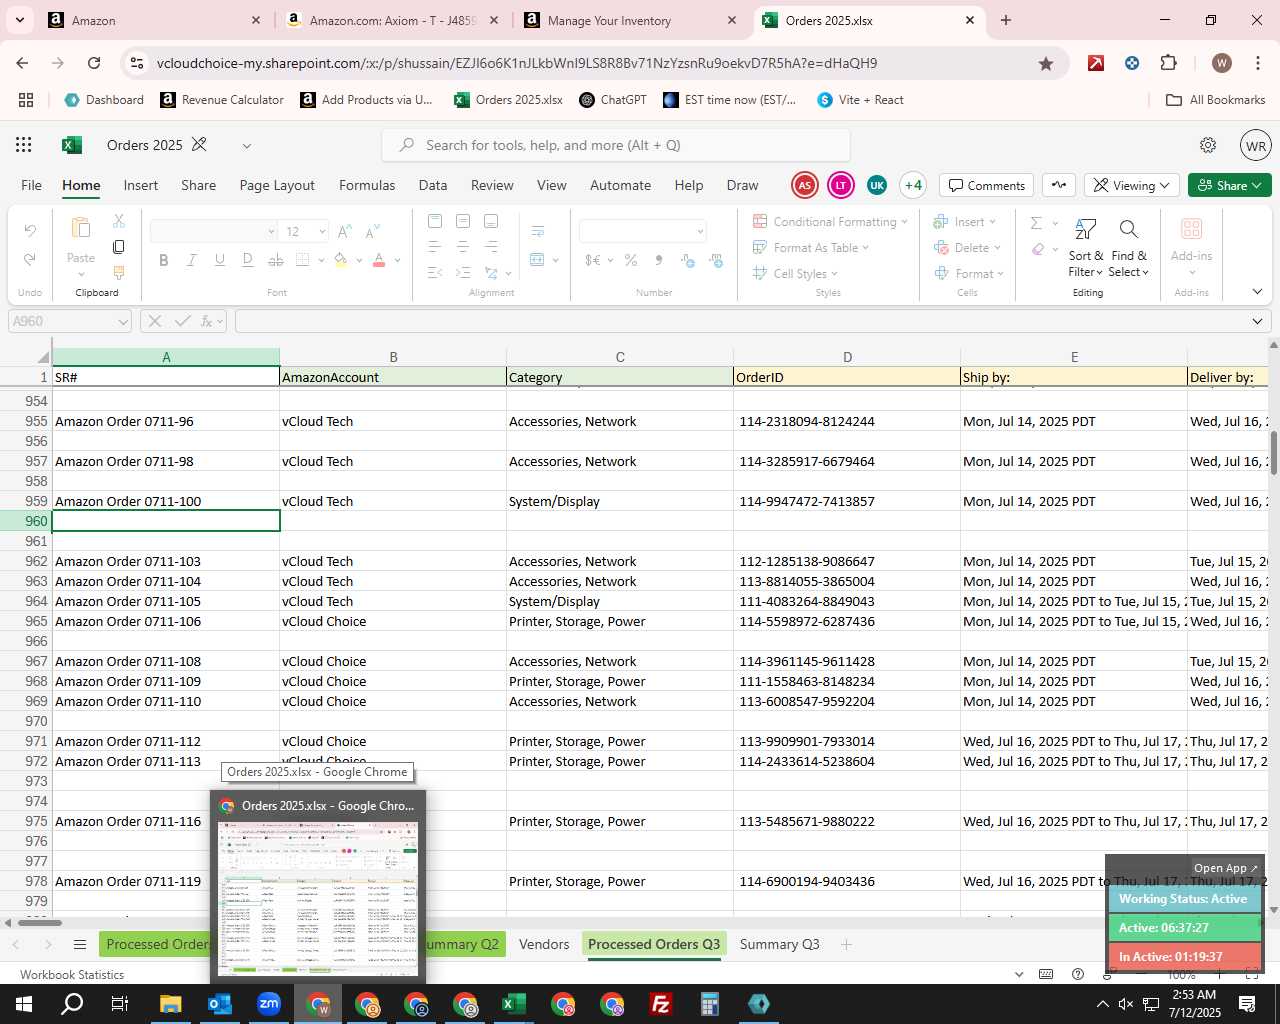Bookmark page with the star icon

pyautogui.click(x=1046, y=63)
